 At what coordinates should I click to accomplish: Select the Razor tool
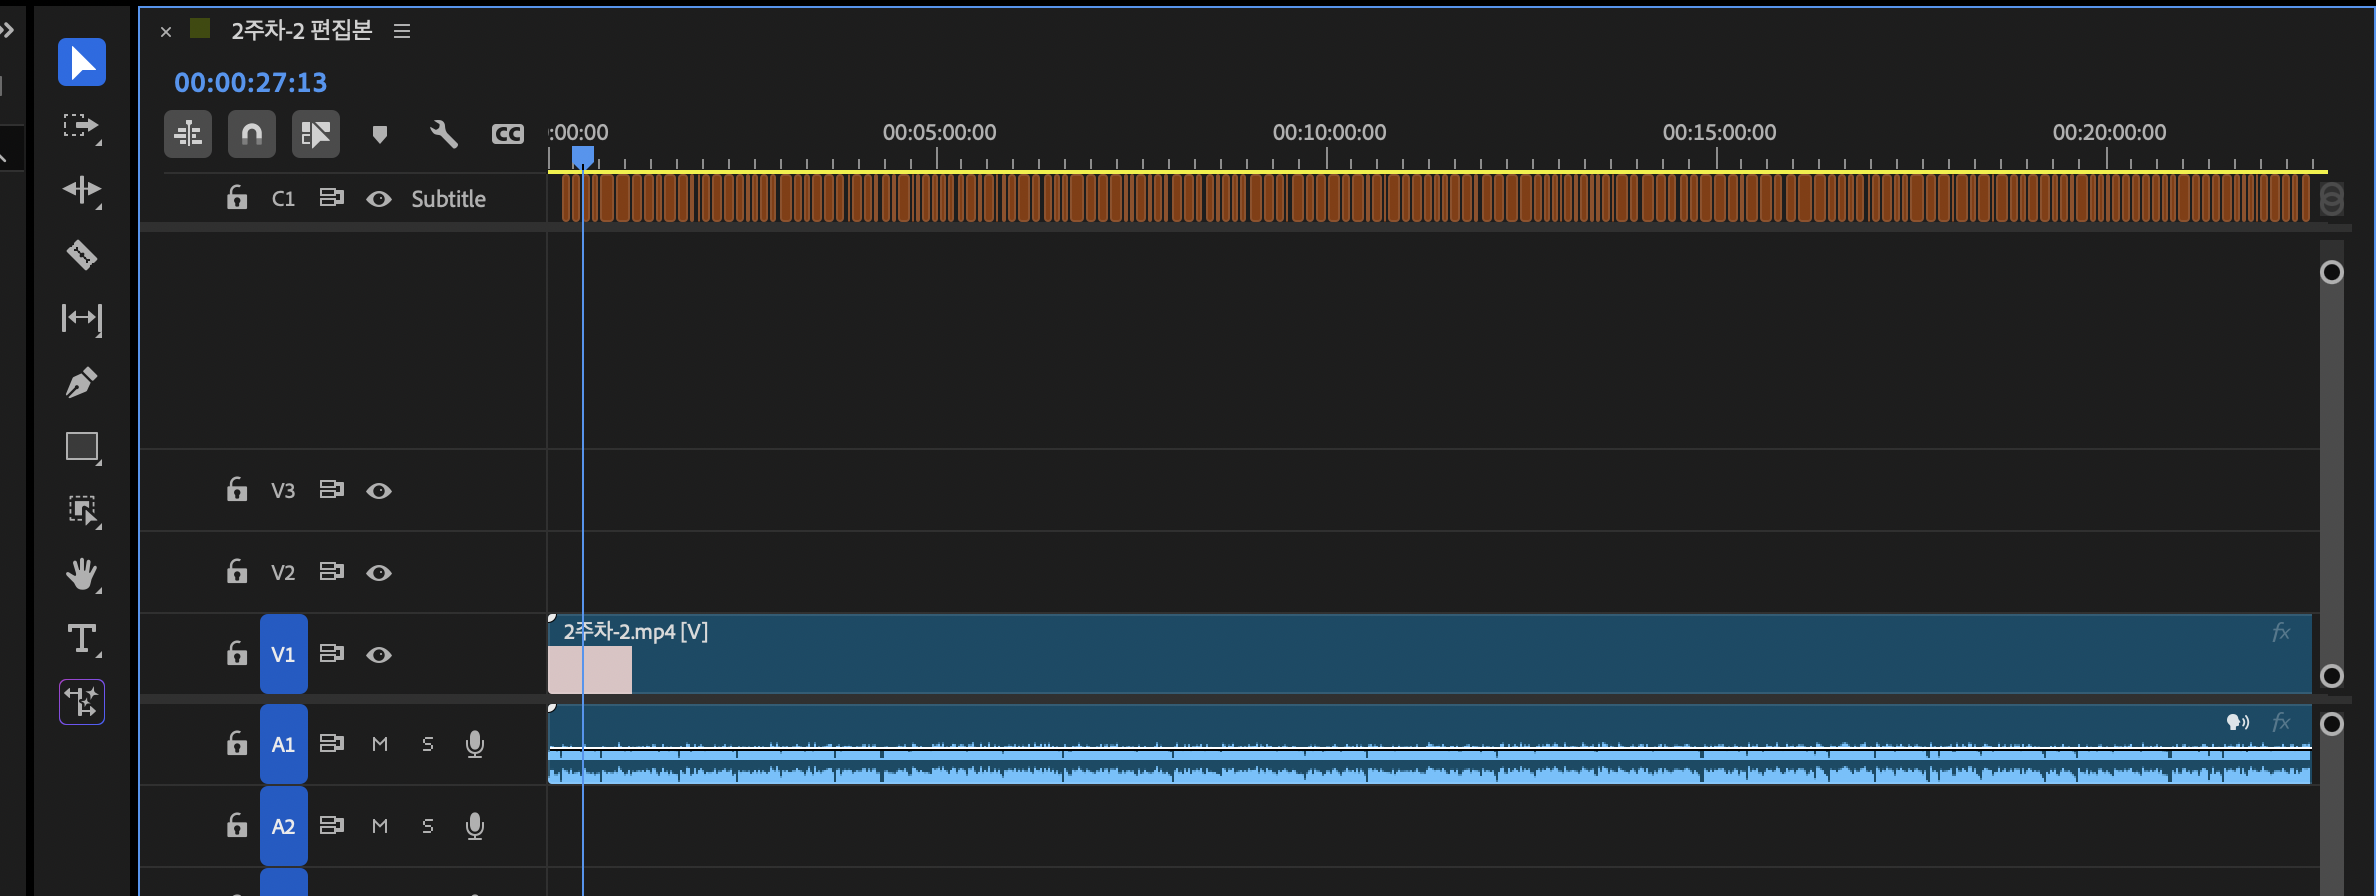82,254
